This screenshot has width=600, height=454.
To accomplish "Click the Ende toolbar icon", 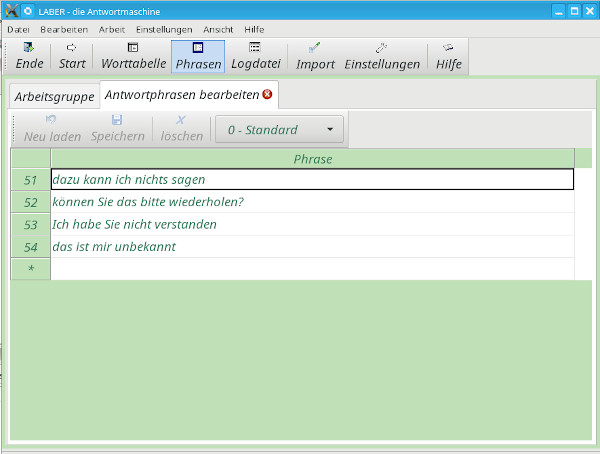I will coord(29,56).
